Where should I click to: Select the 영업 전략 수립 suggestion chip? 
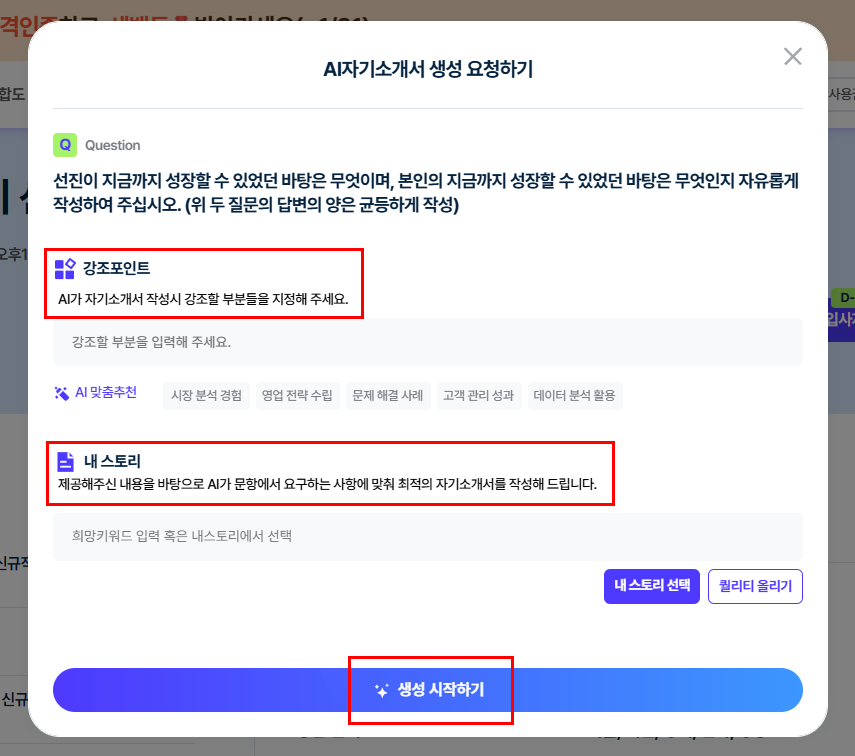coord(297,395)
